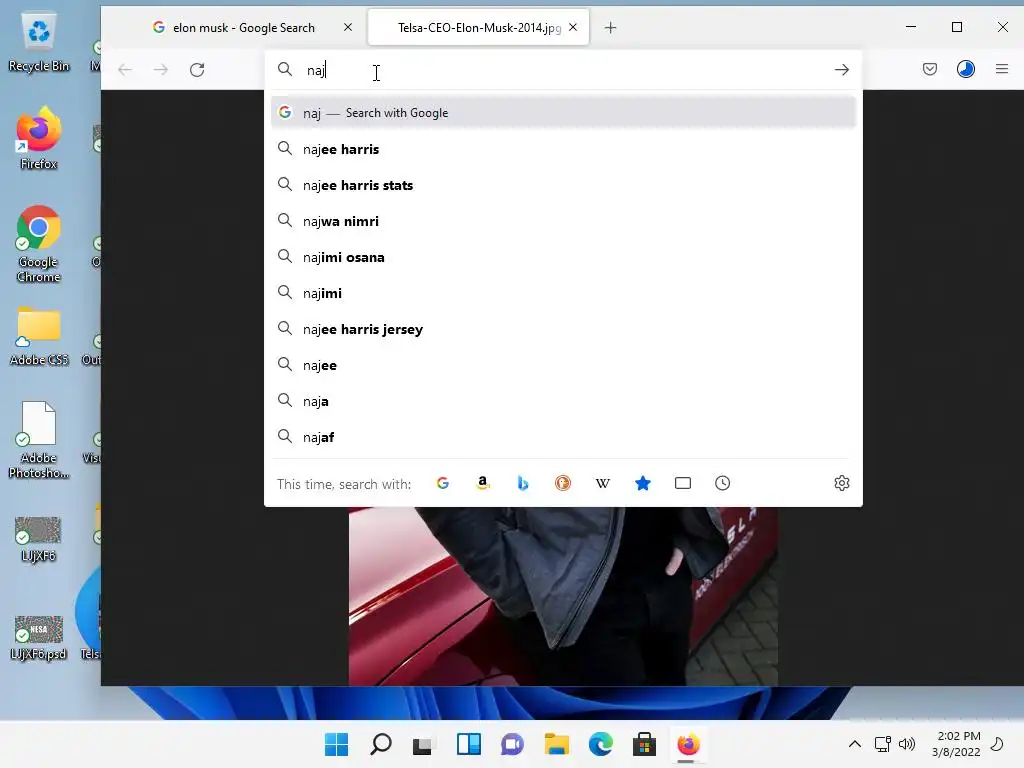Search open tabs icon

[683, 483]
